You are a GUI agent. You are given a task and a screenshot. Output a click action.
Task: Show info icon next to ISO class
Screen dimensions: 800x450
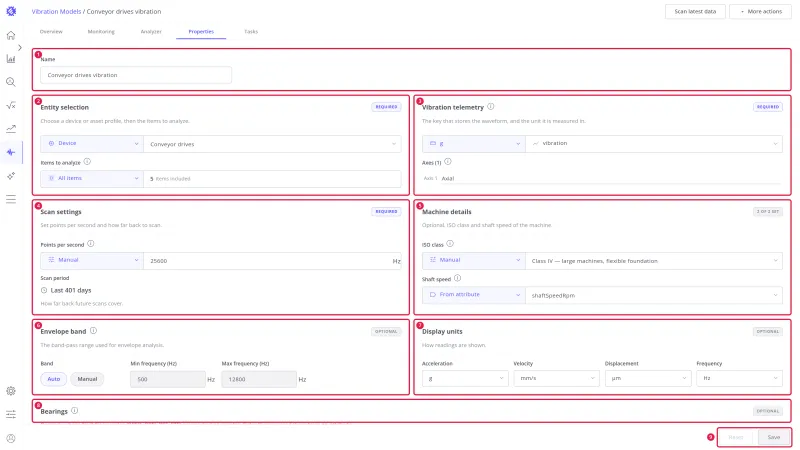(x=449, y=244)
